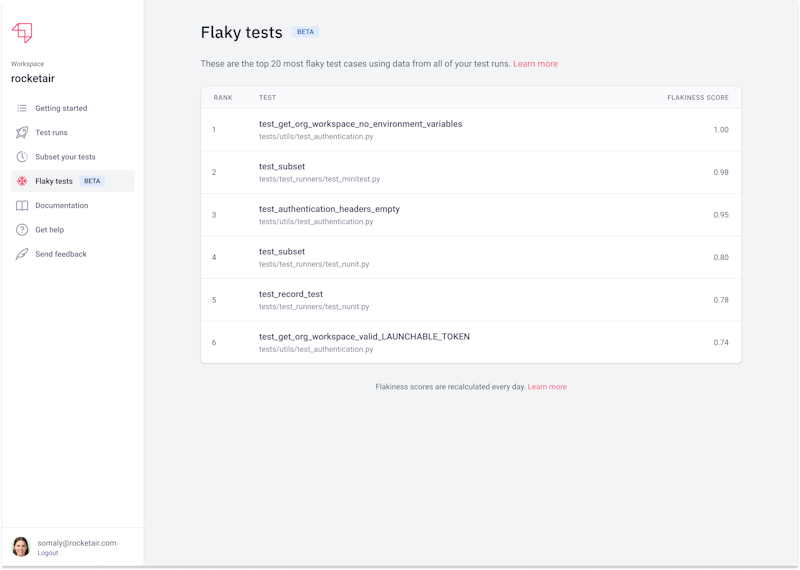Open the Documentation menu item
The height and width of the screenshot is (570, 800).
coord(61,206)
